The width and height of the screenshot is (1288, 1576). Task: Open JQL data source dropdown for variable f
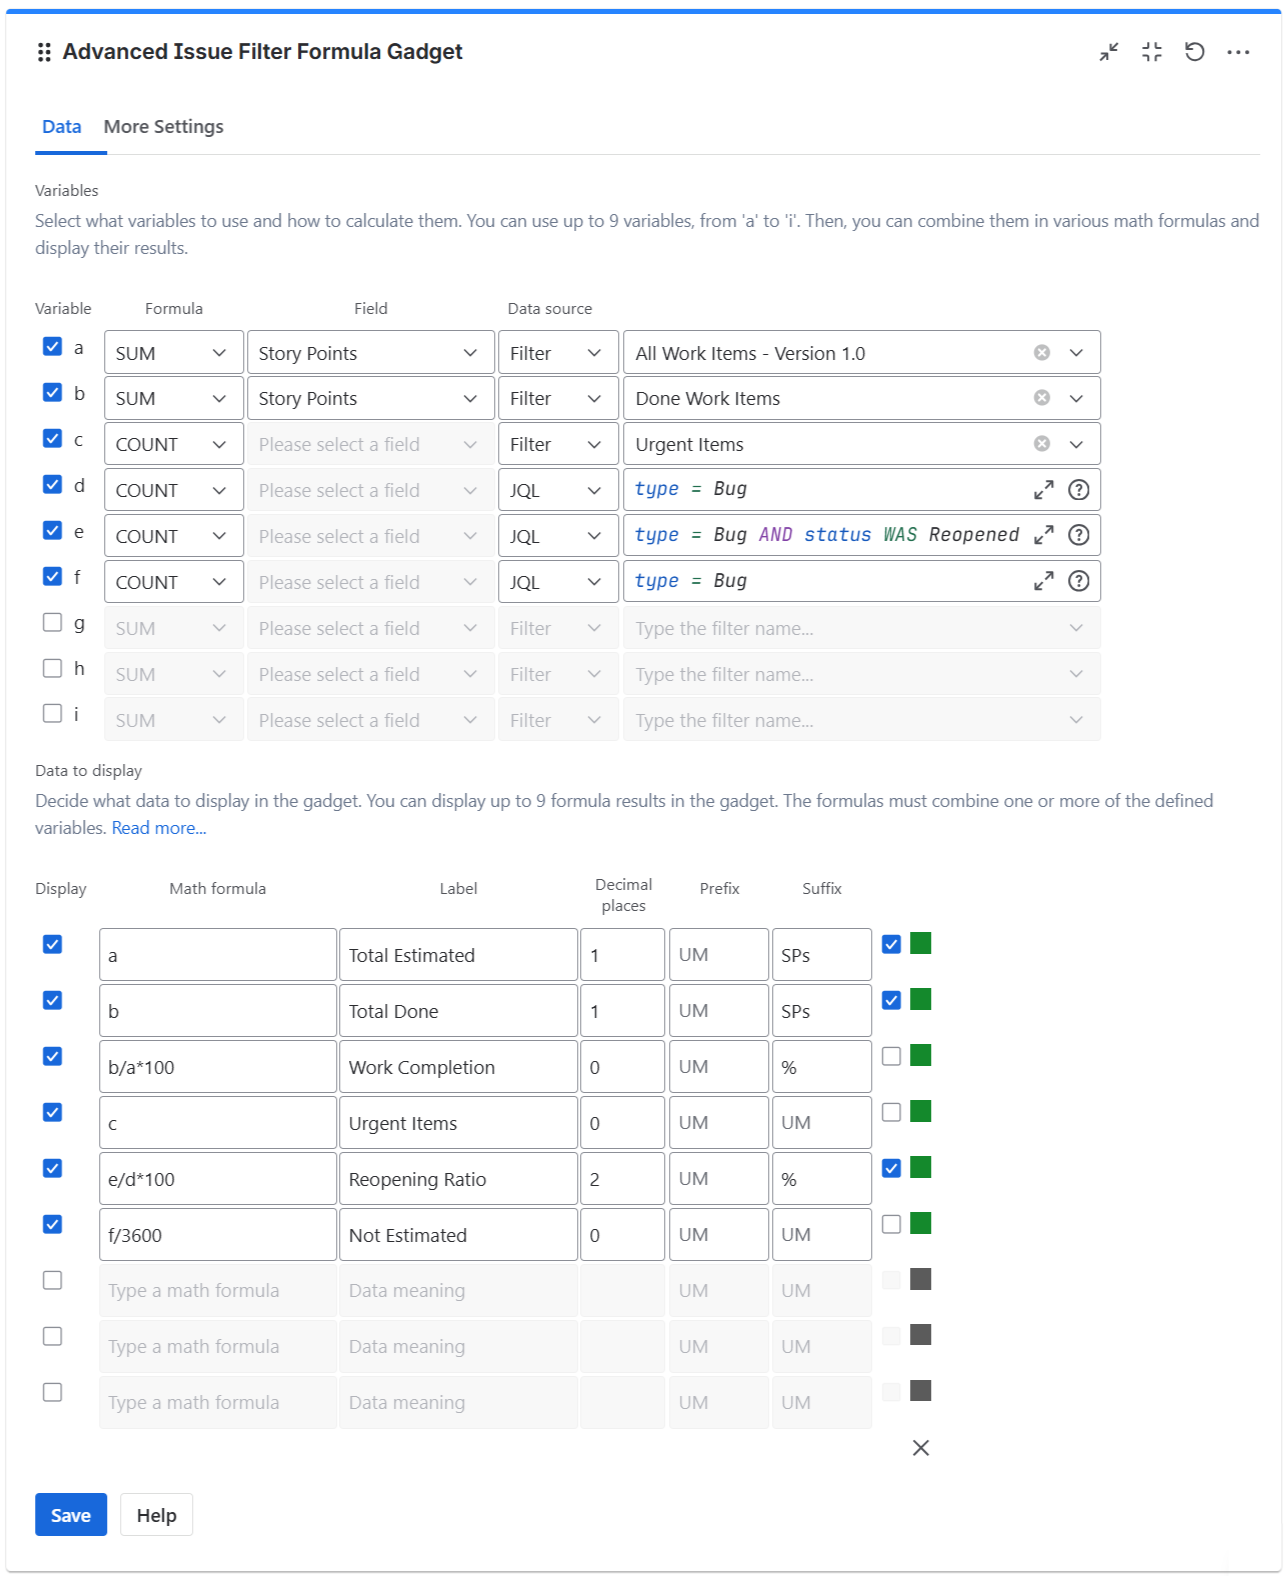pos(557,582)
